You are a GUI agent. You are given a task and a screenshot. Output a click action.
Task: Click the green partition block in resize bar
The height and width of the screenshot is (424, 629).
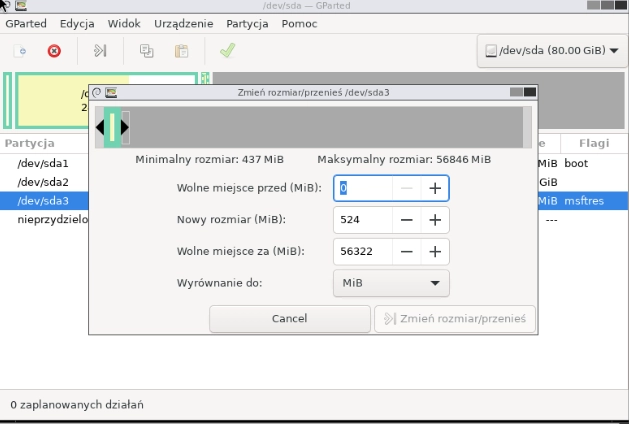[113, 127]
